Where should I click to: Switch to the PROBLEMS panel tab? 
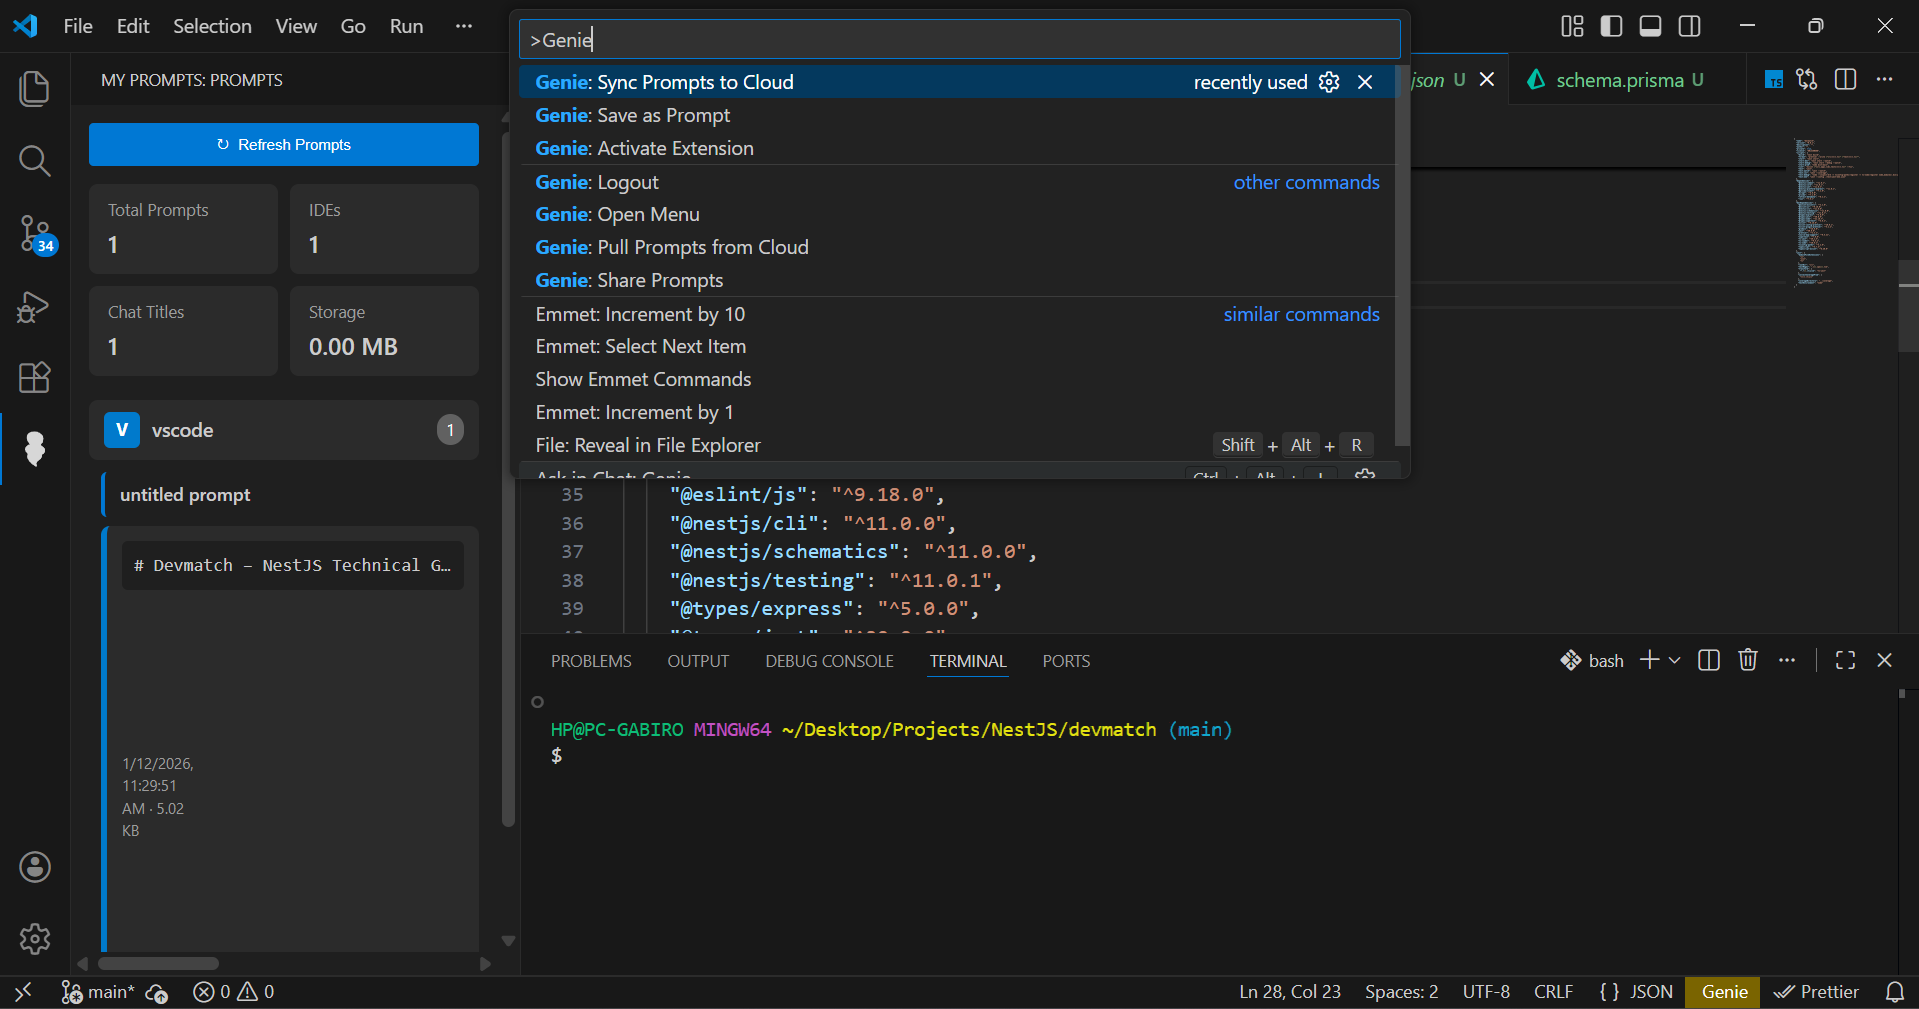pos(591,661)
